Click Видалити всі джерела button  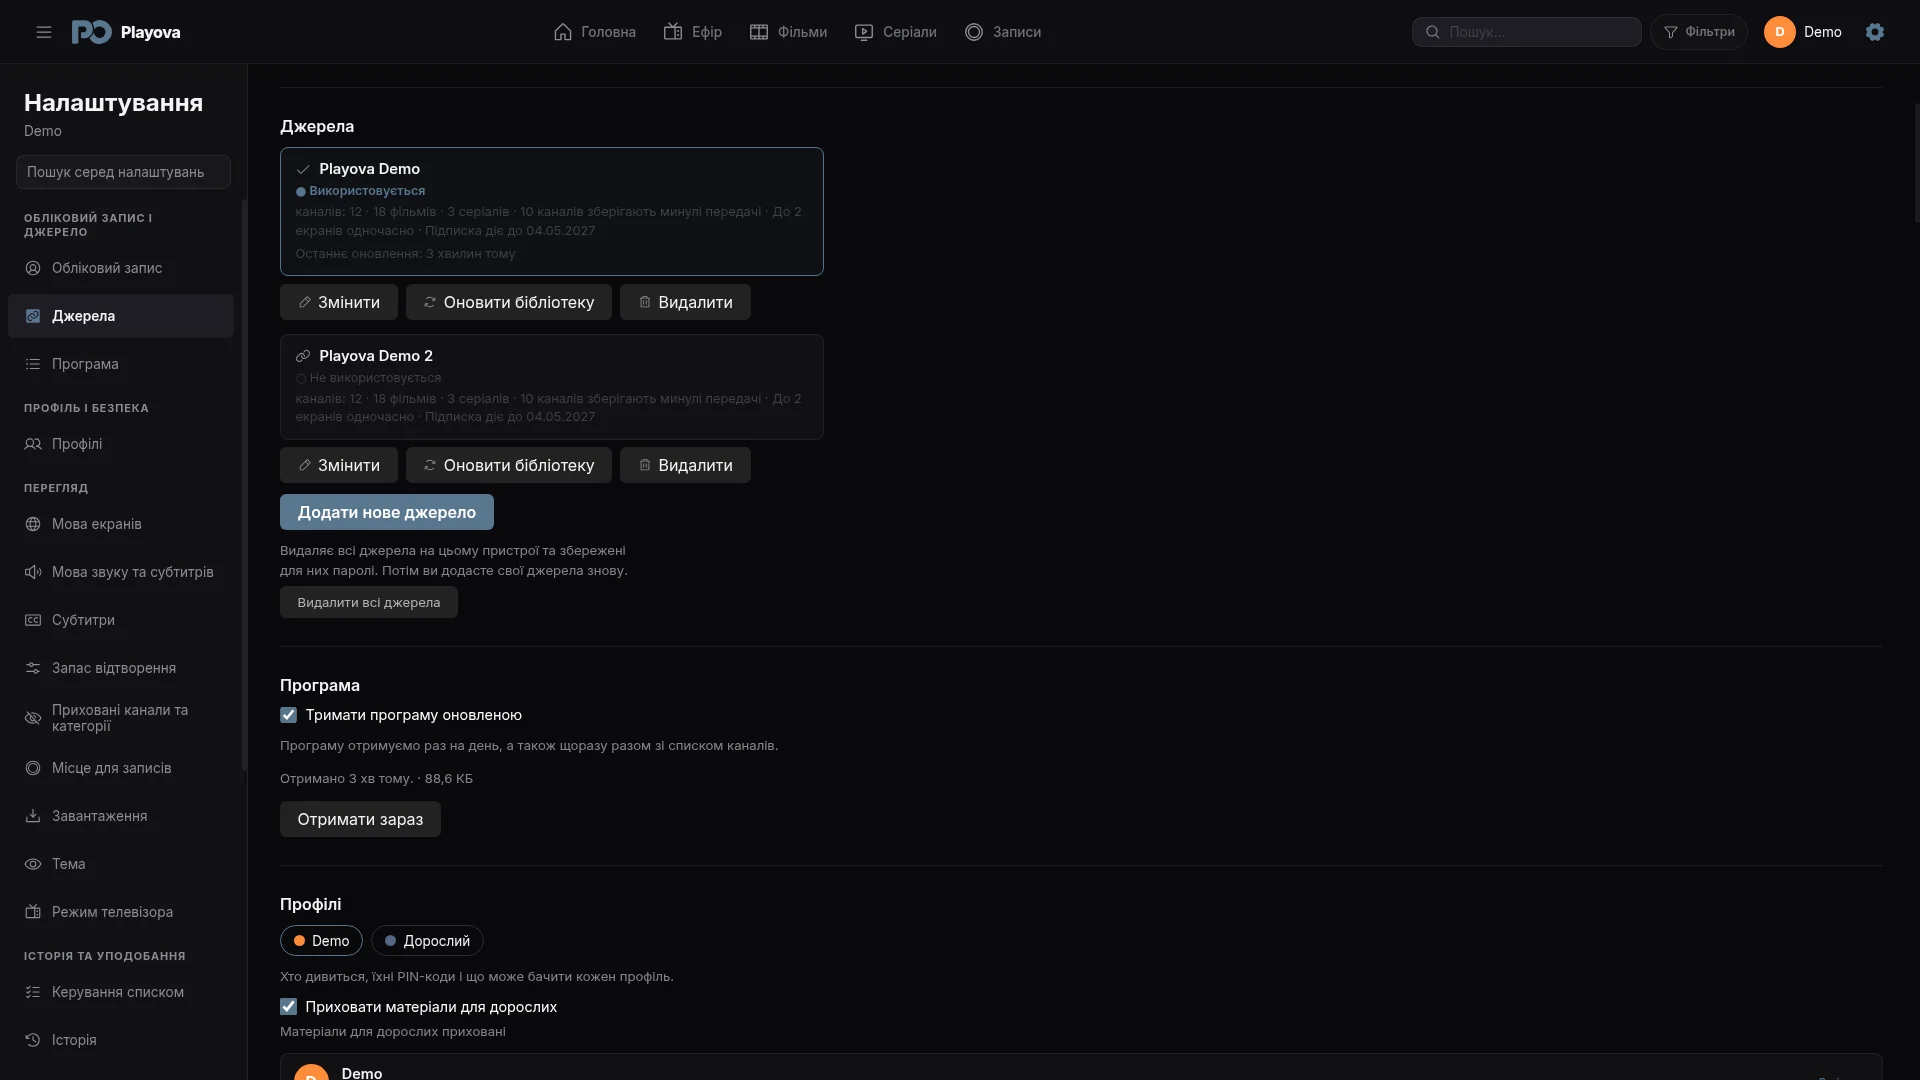tap(369, 602)
